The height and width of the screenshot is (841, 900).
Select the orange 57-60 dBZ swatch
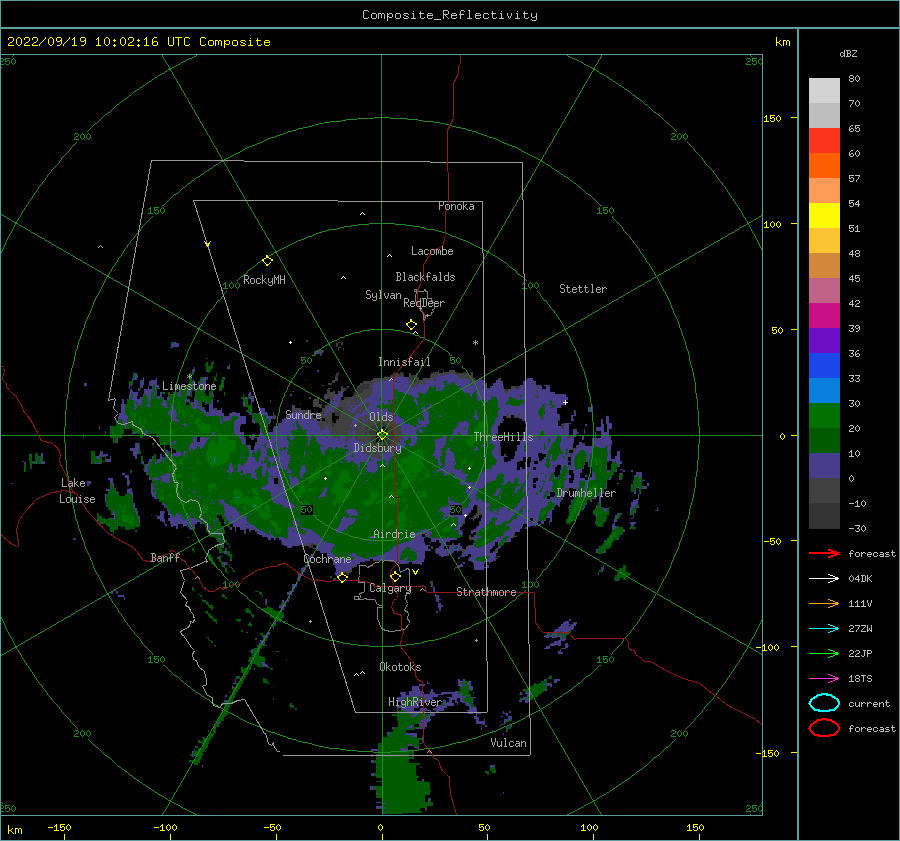click(824, 166)
